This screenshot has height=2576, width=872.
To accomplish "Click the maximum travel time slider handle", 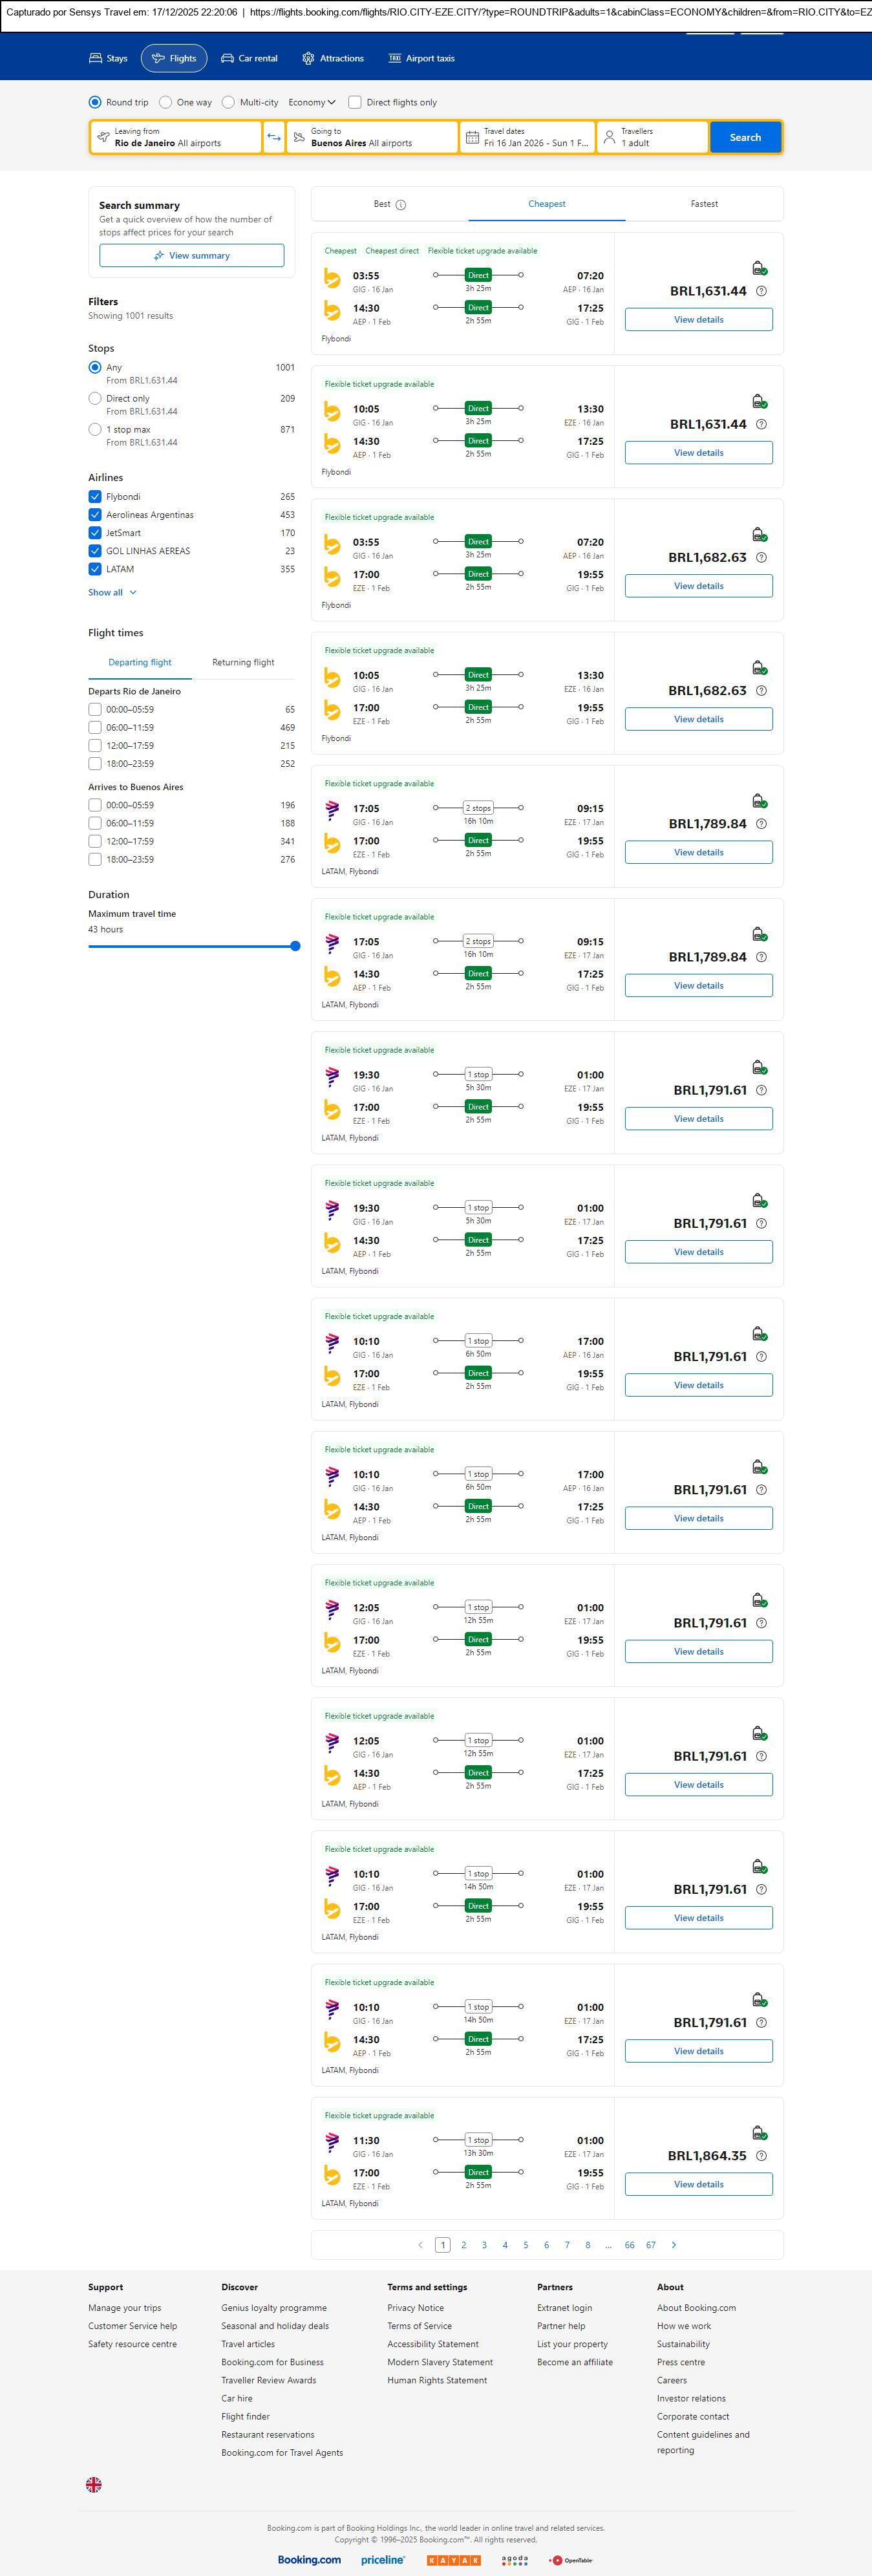I will pyautogui.click(x=295, y=946).
